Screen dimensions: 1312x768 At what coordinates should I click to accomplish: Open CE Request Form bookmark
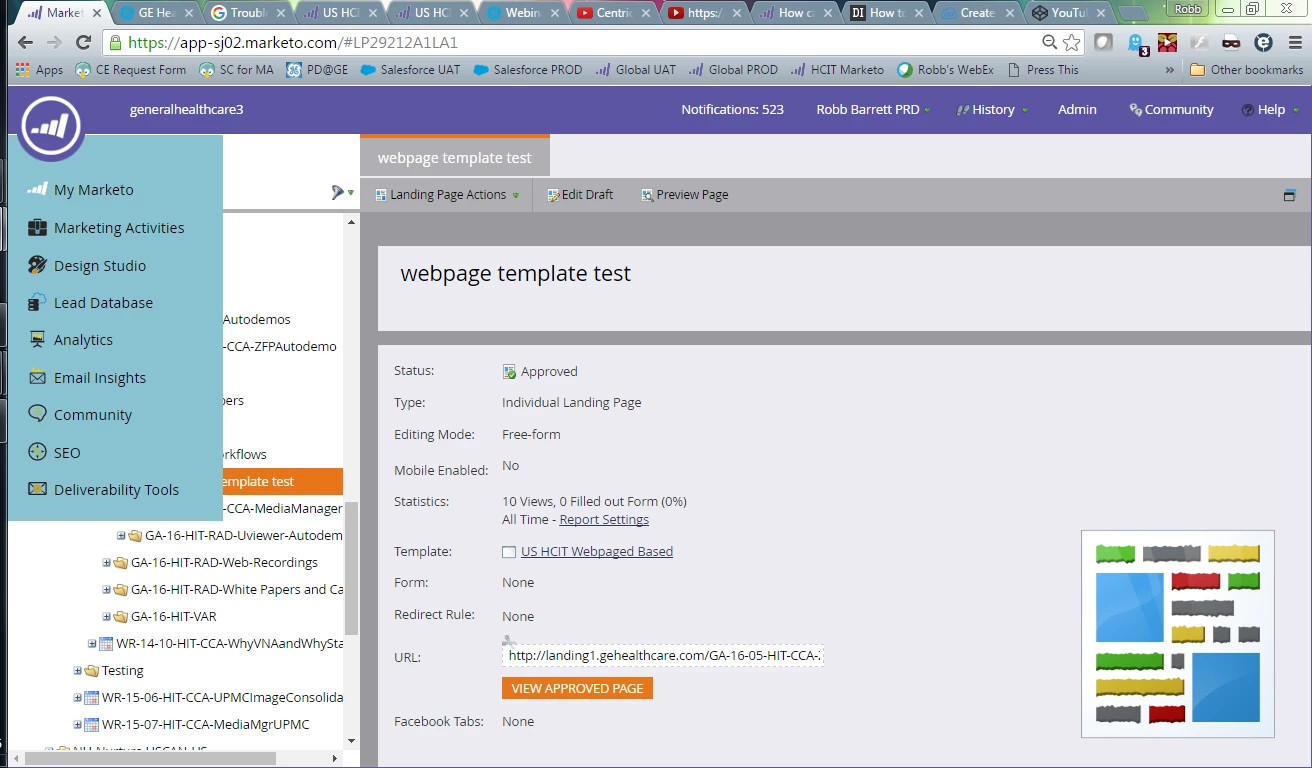click(x=130, y=70)
